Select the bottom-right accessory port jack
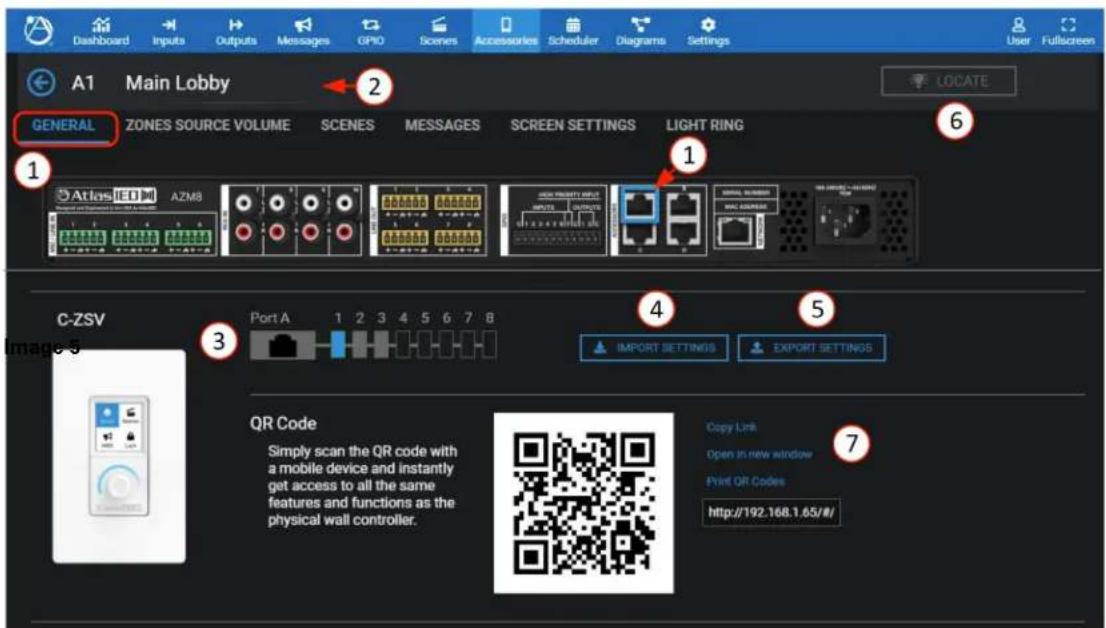The width and height of the screenshot is (1106, 628). [683, 236]
